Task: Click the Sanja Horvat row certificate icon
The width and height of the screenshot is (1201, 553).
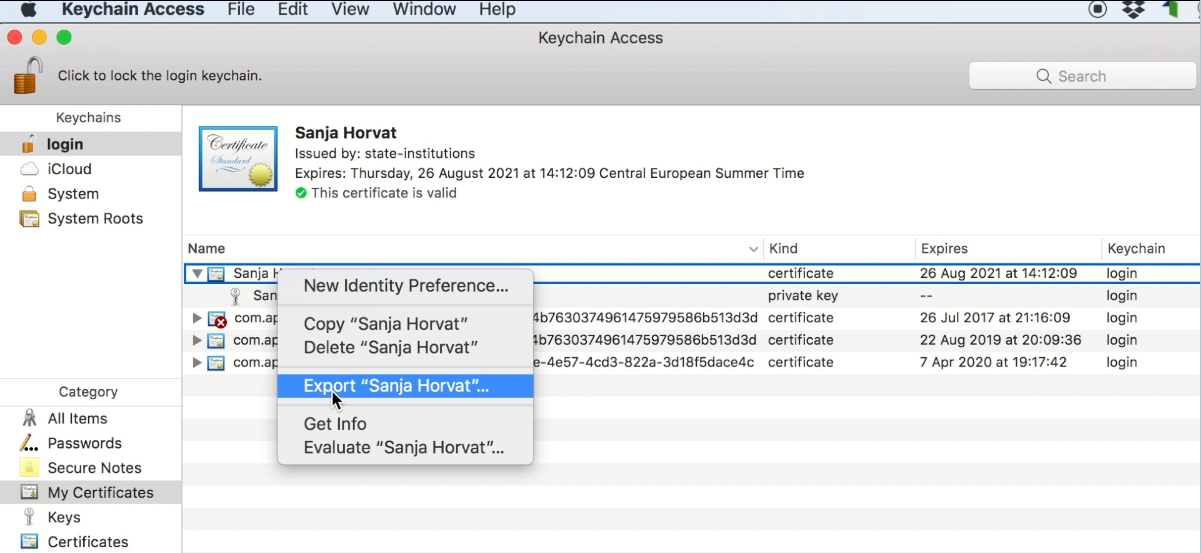Action: click(216, 273)
